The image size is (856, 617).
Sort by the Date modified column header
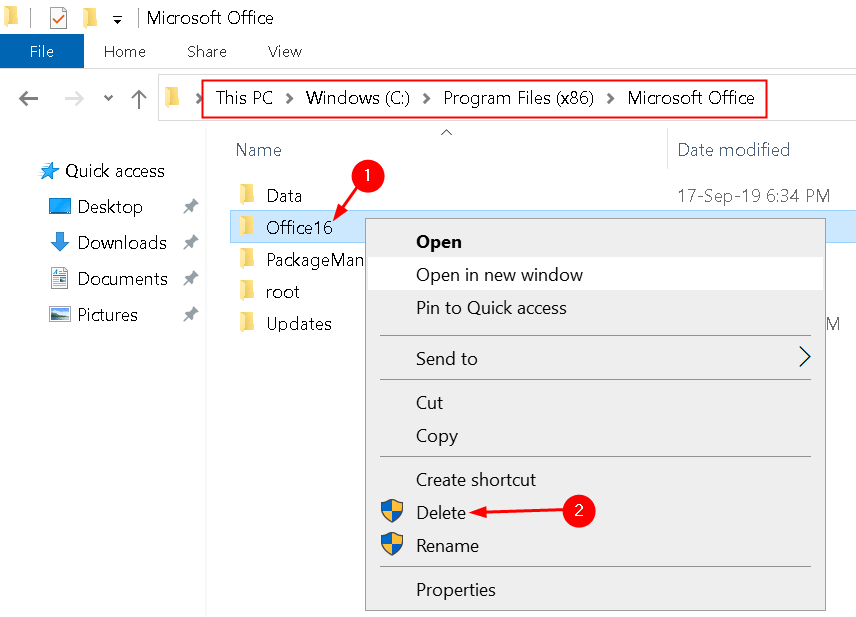tap(734, 150)
